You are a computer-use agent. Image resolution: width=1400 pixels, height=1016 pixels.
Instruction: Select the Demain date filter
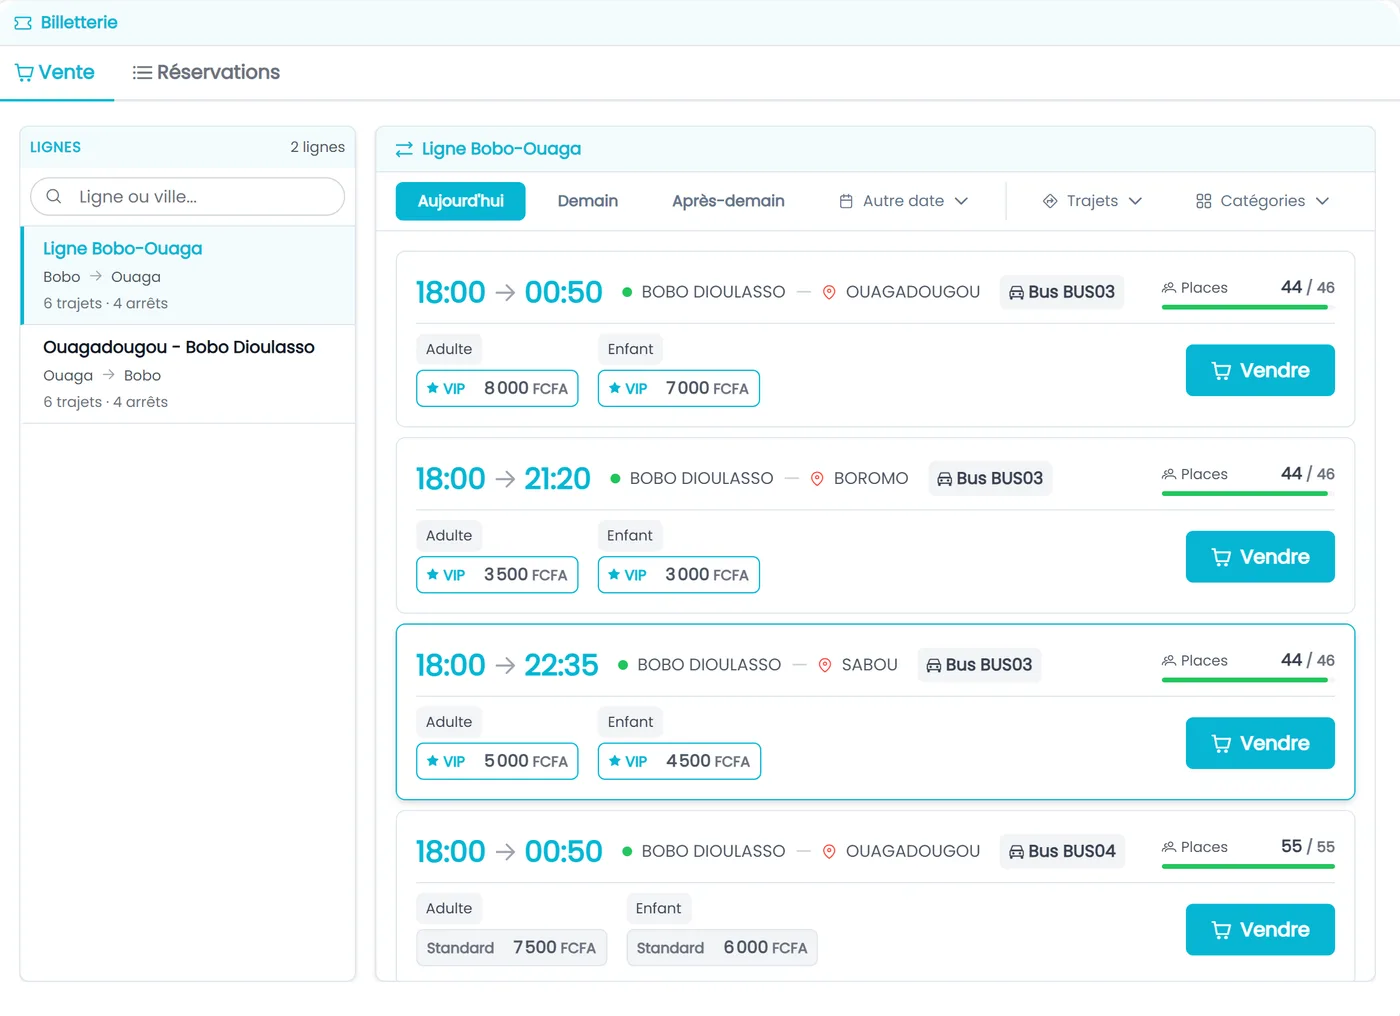tap(588, 201)
